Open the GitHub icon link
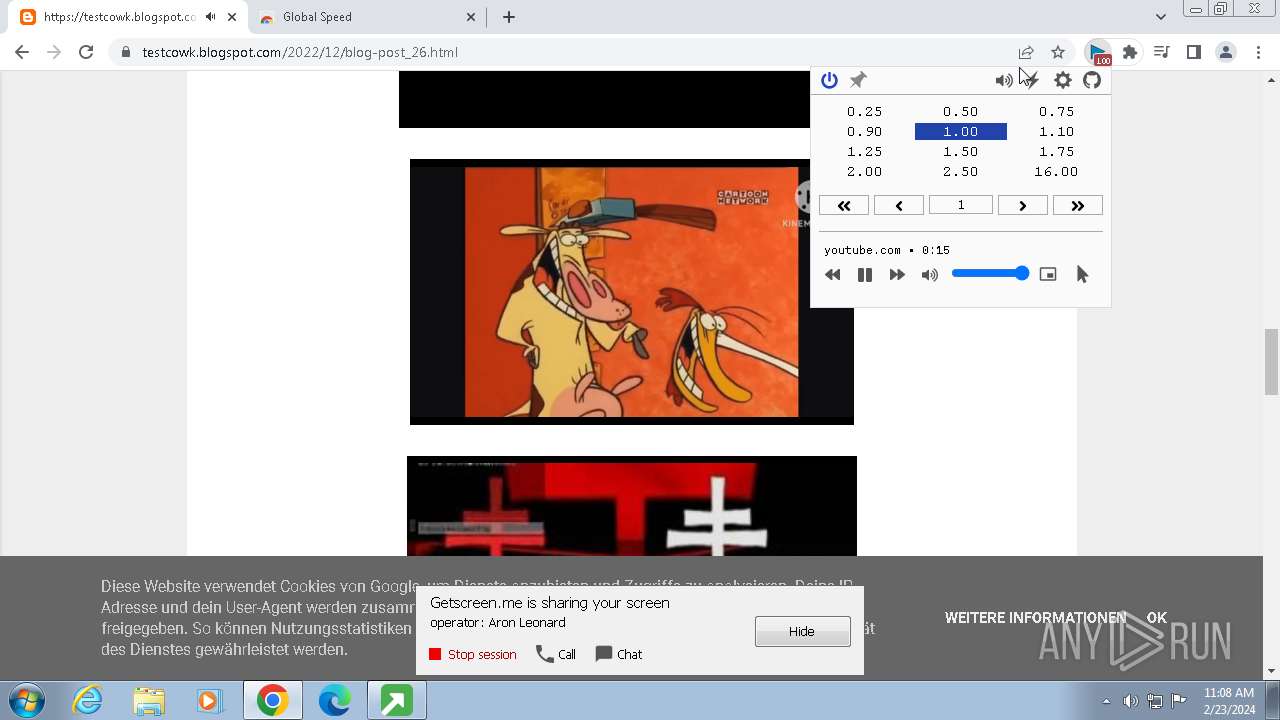 click(x=1092, y=80)
